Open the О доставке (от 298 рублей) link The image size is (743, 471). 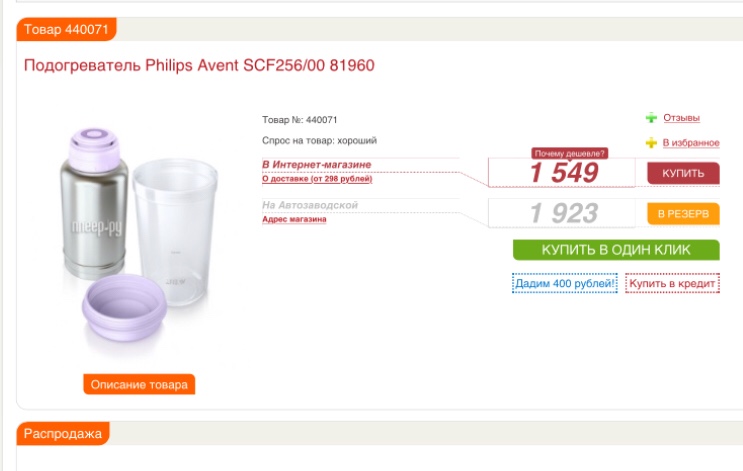(x=317, y=179)
